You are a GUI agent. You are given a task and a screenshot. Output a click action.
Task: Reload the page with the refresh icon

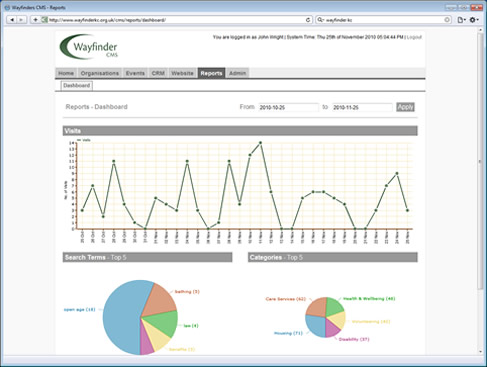(308, 20)
